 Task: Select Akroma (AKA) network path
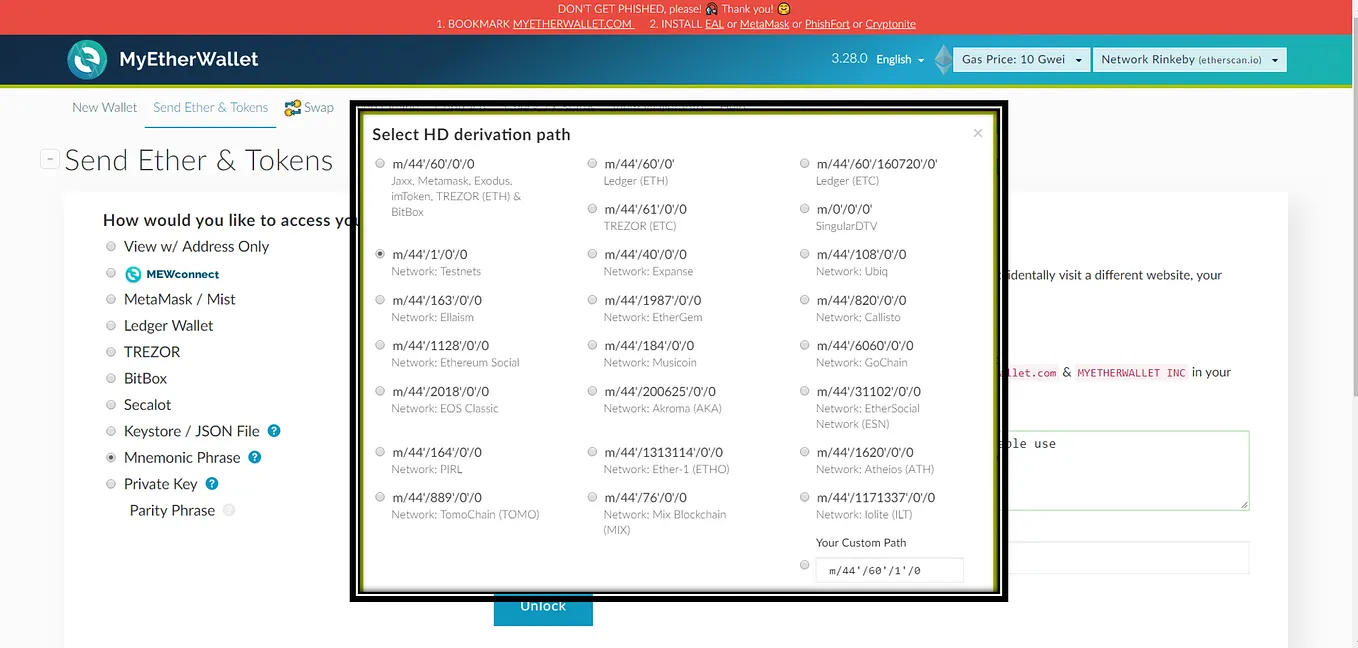592,391
